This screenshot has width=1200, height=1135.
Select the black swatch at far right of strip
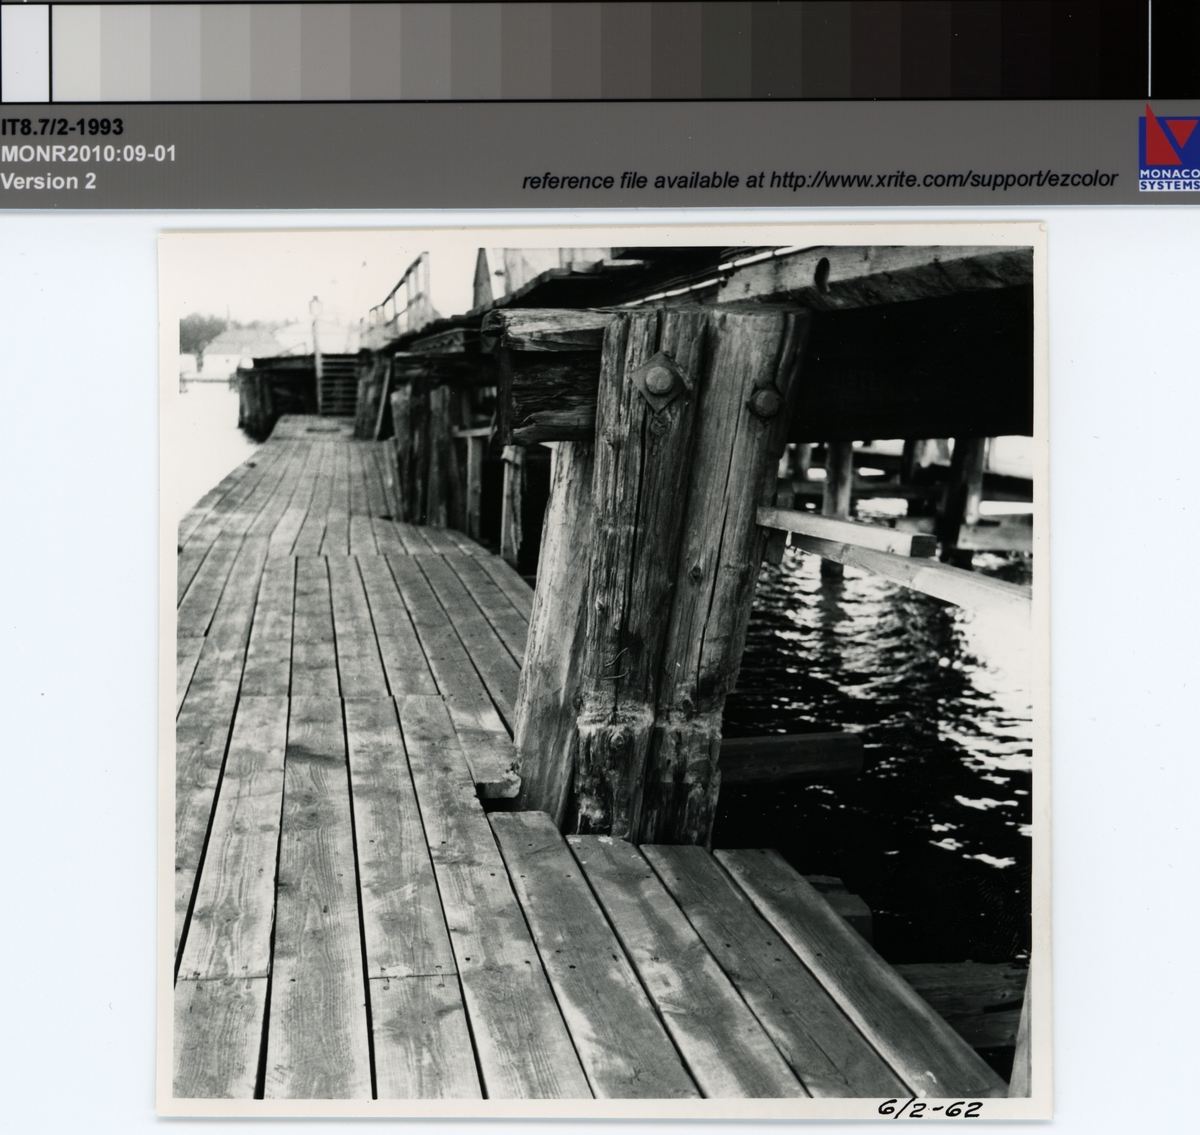coord(1175,50)
